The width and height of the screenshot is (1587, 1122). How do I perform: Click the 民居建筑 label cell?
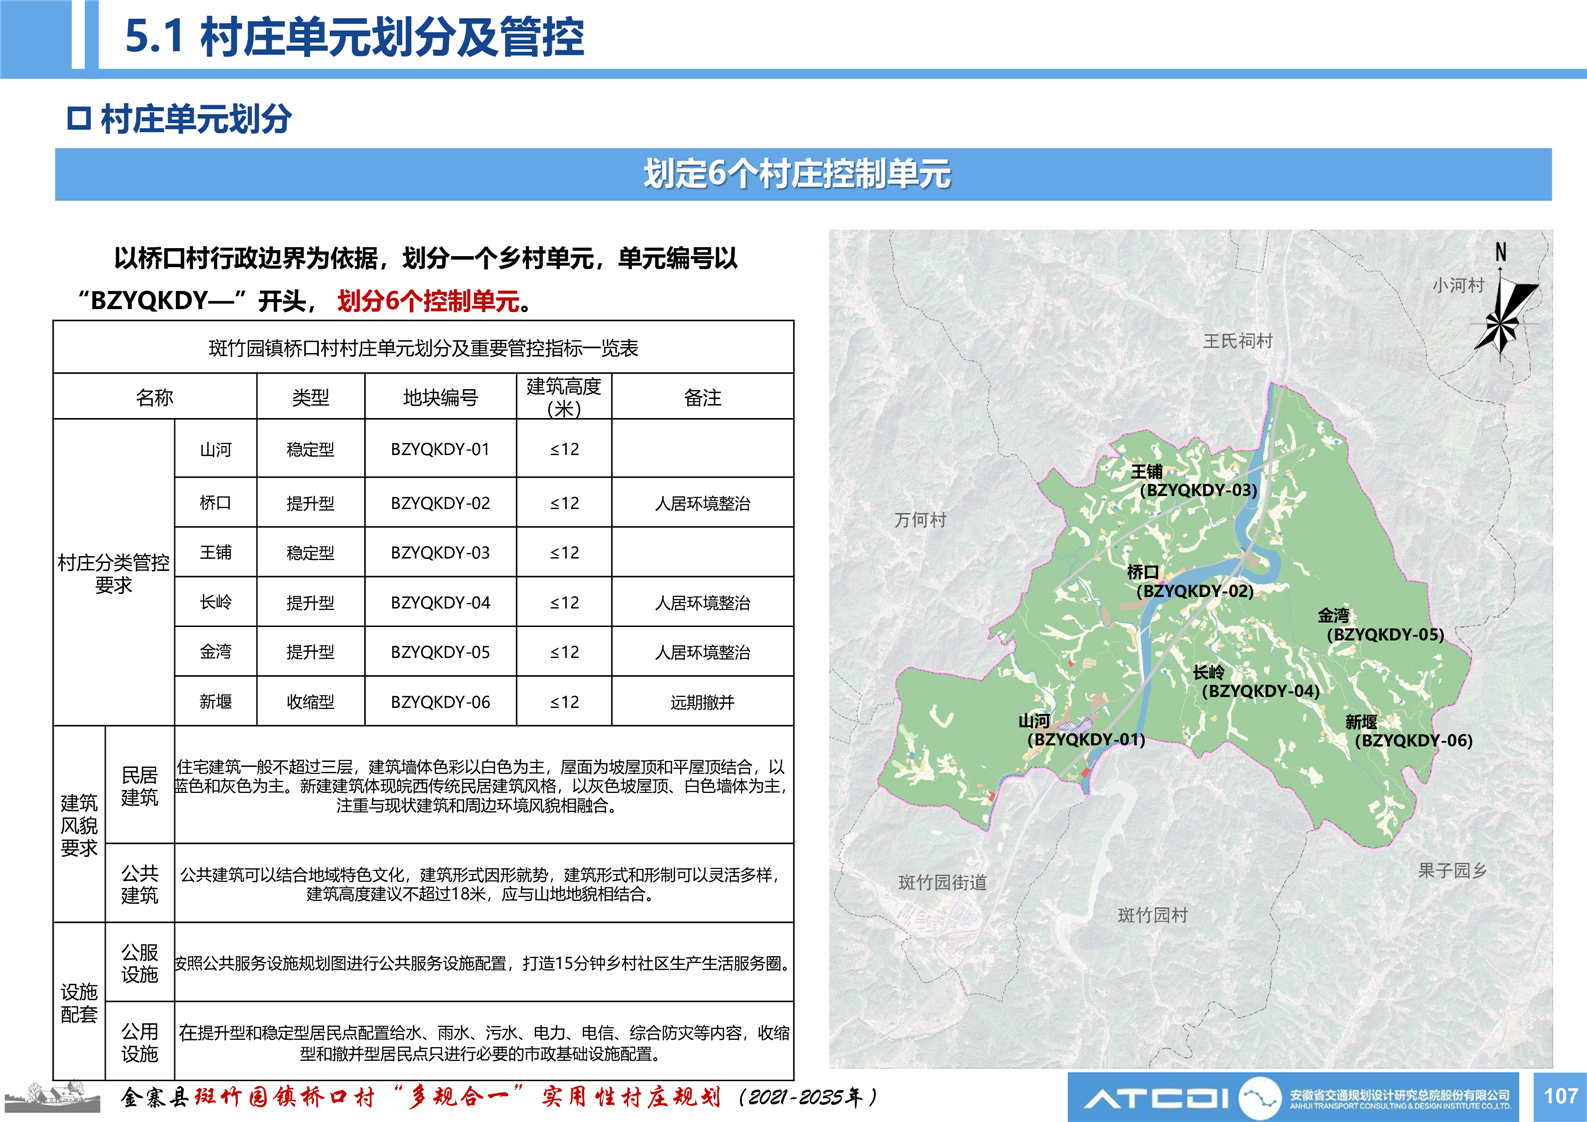pyautogui.click(x=140, y=786)
